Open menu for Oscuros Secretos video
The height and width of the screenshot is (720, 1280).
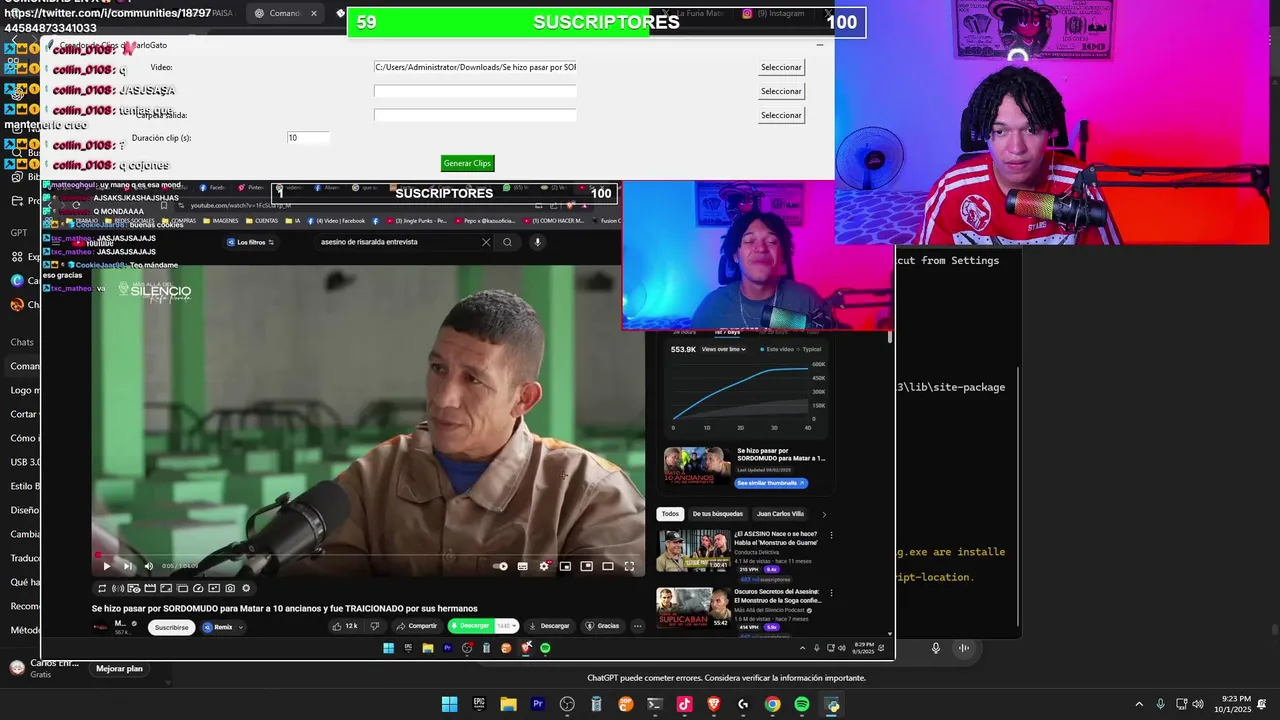tap(831, 593)
